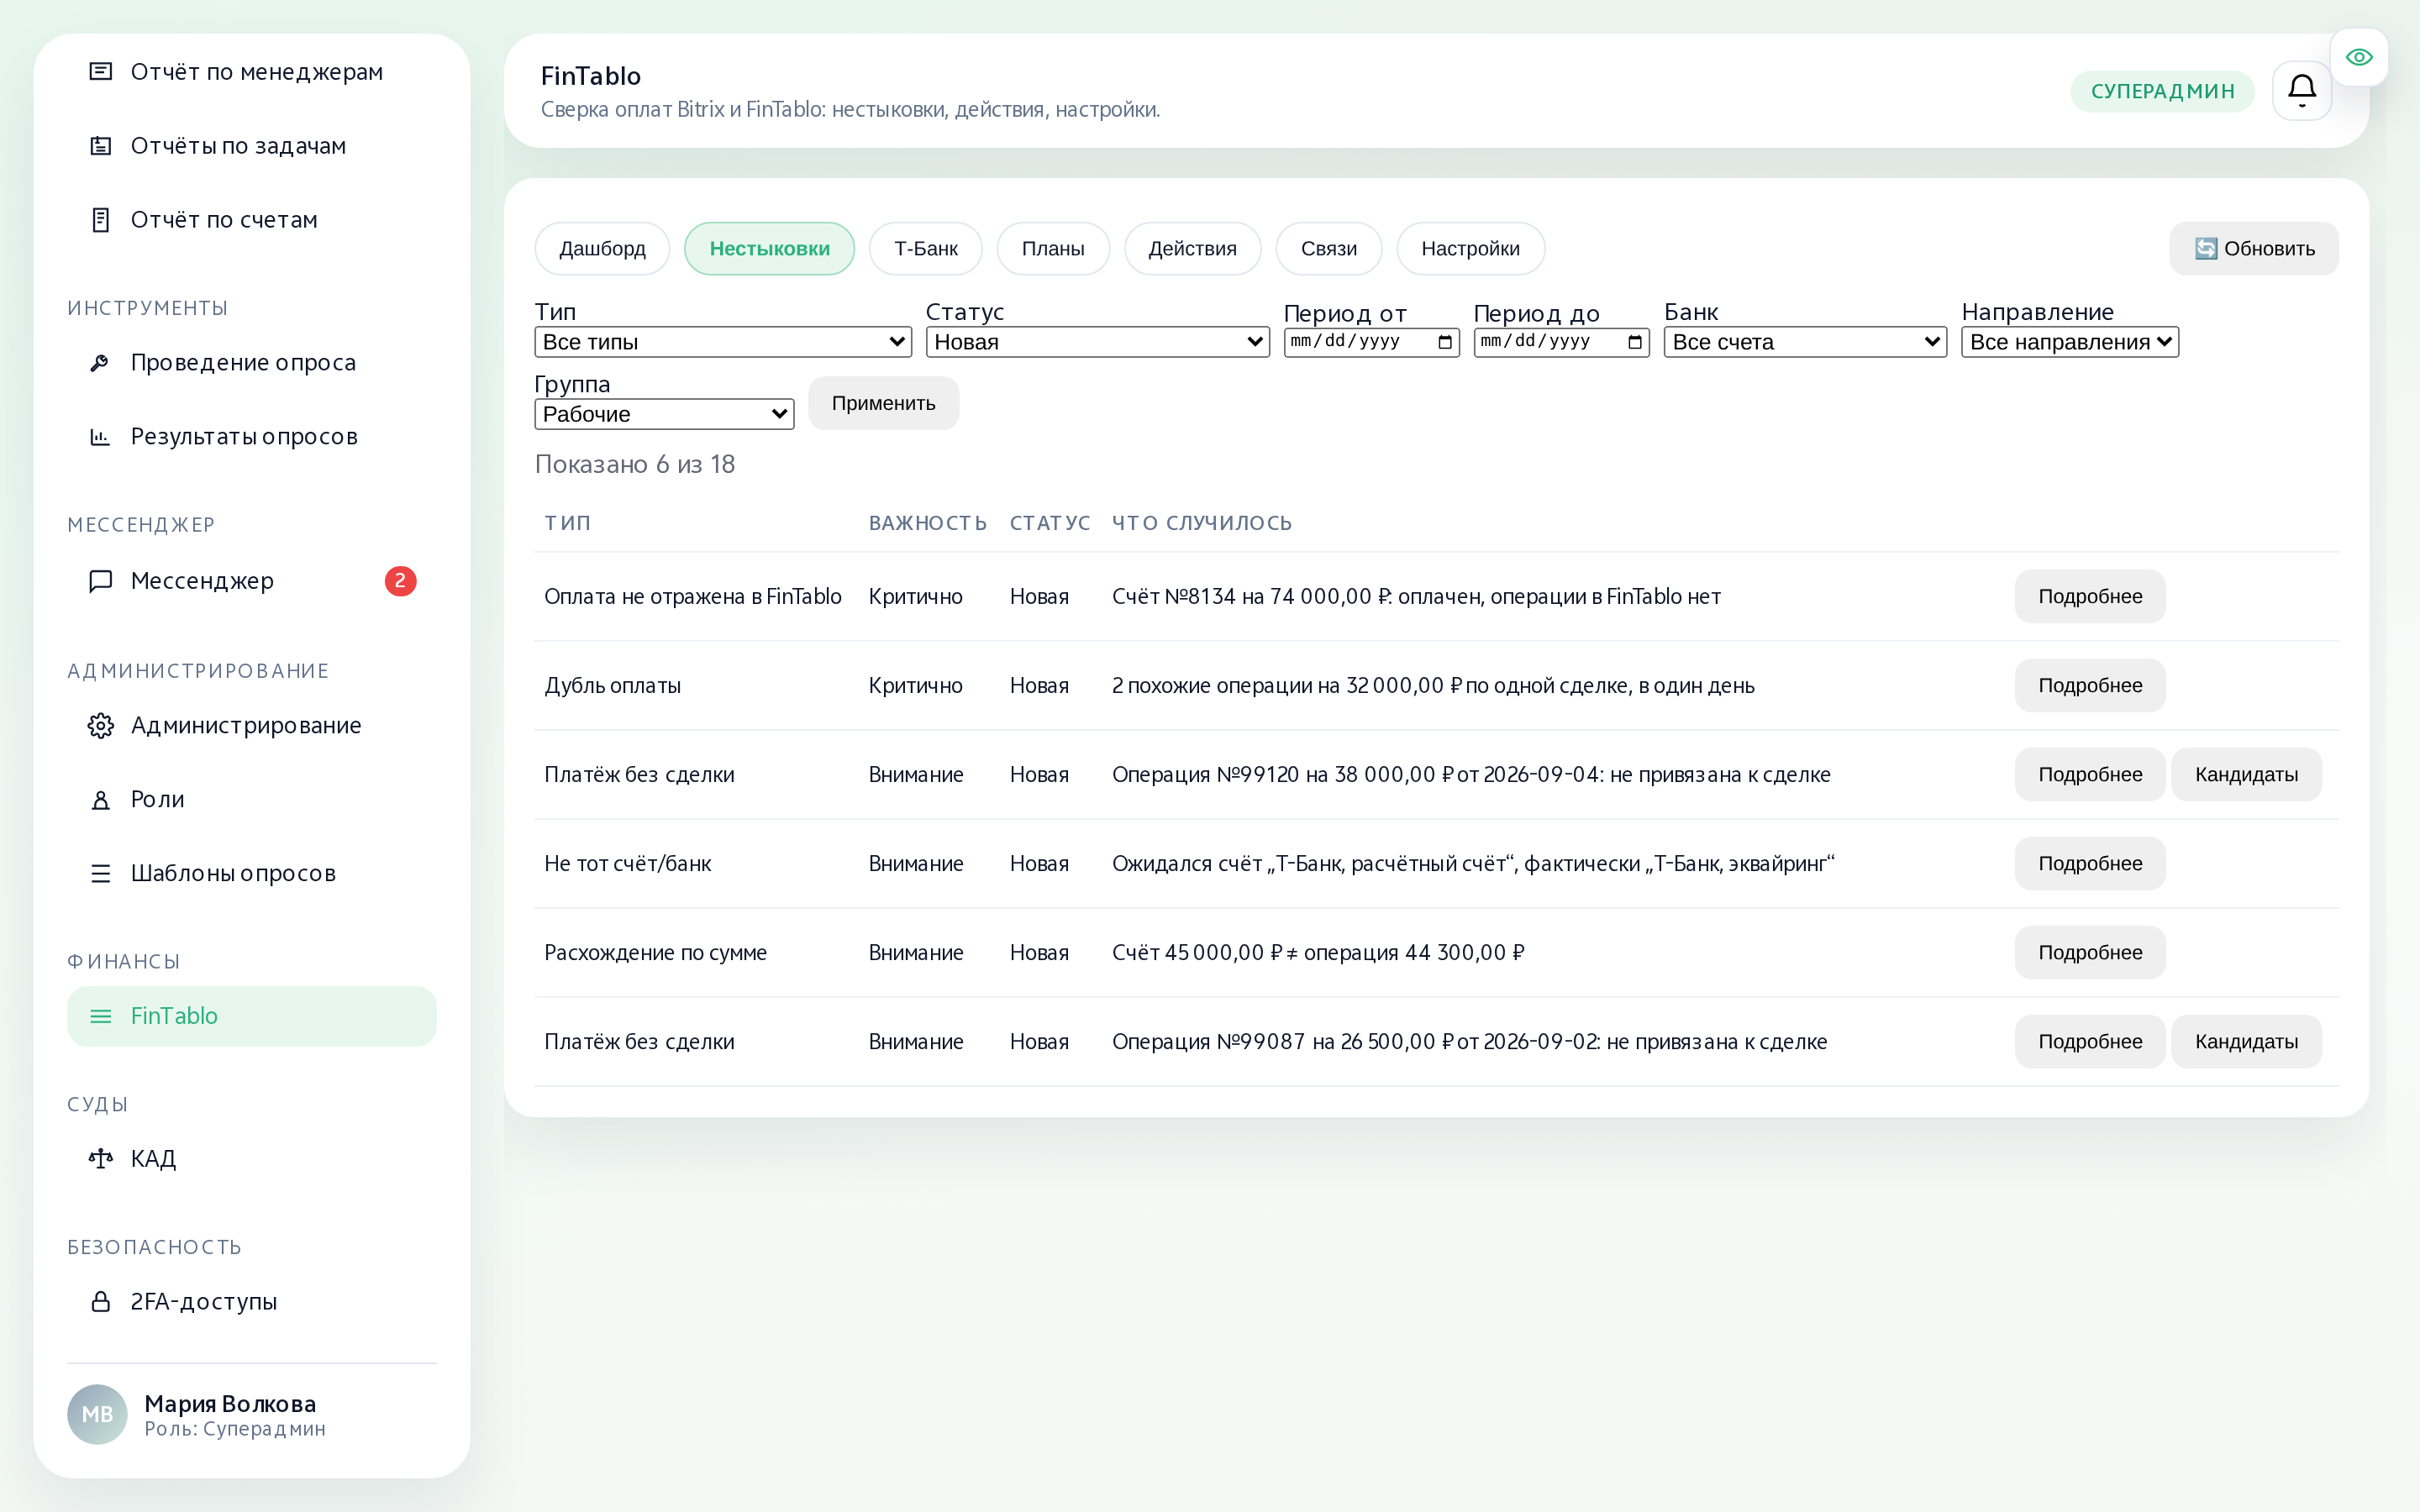
Task: Click the КАД scales icon
Action: pos(101,1158)
